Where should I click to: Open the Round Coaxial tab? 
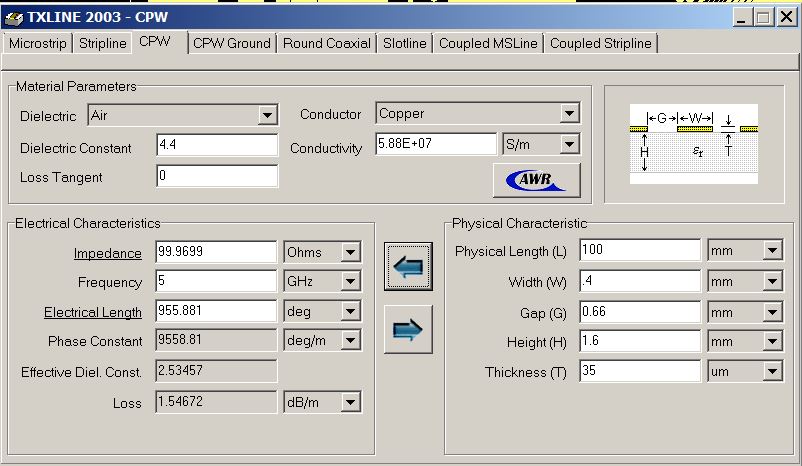(327, 43)
